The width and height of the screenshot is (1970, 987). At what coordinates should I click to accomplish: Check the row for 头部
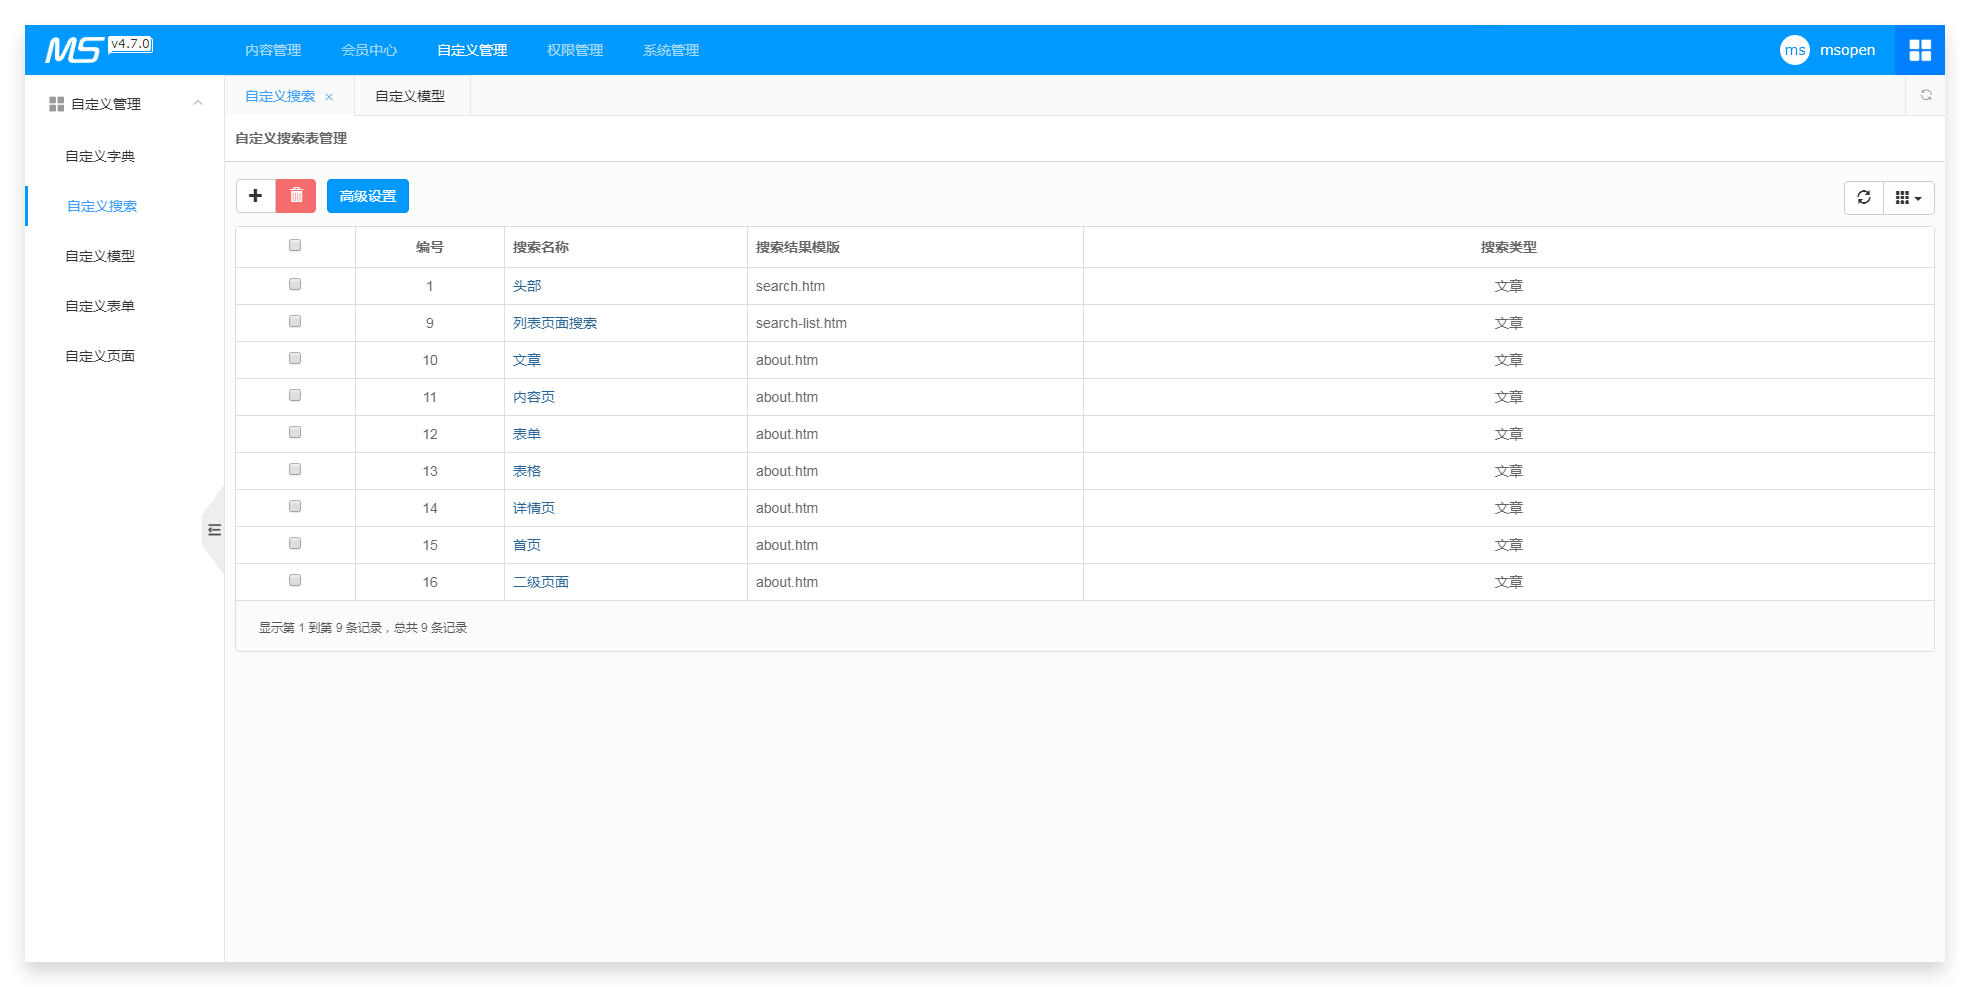pyautogui.click(x=295, y=284)
